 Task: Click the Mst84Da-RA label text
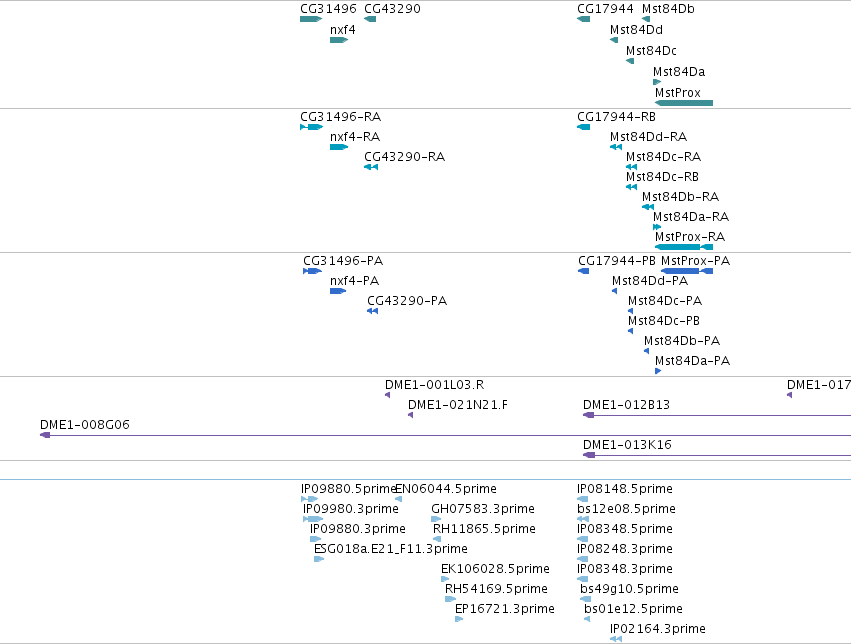(691, 217)
